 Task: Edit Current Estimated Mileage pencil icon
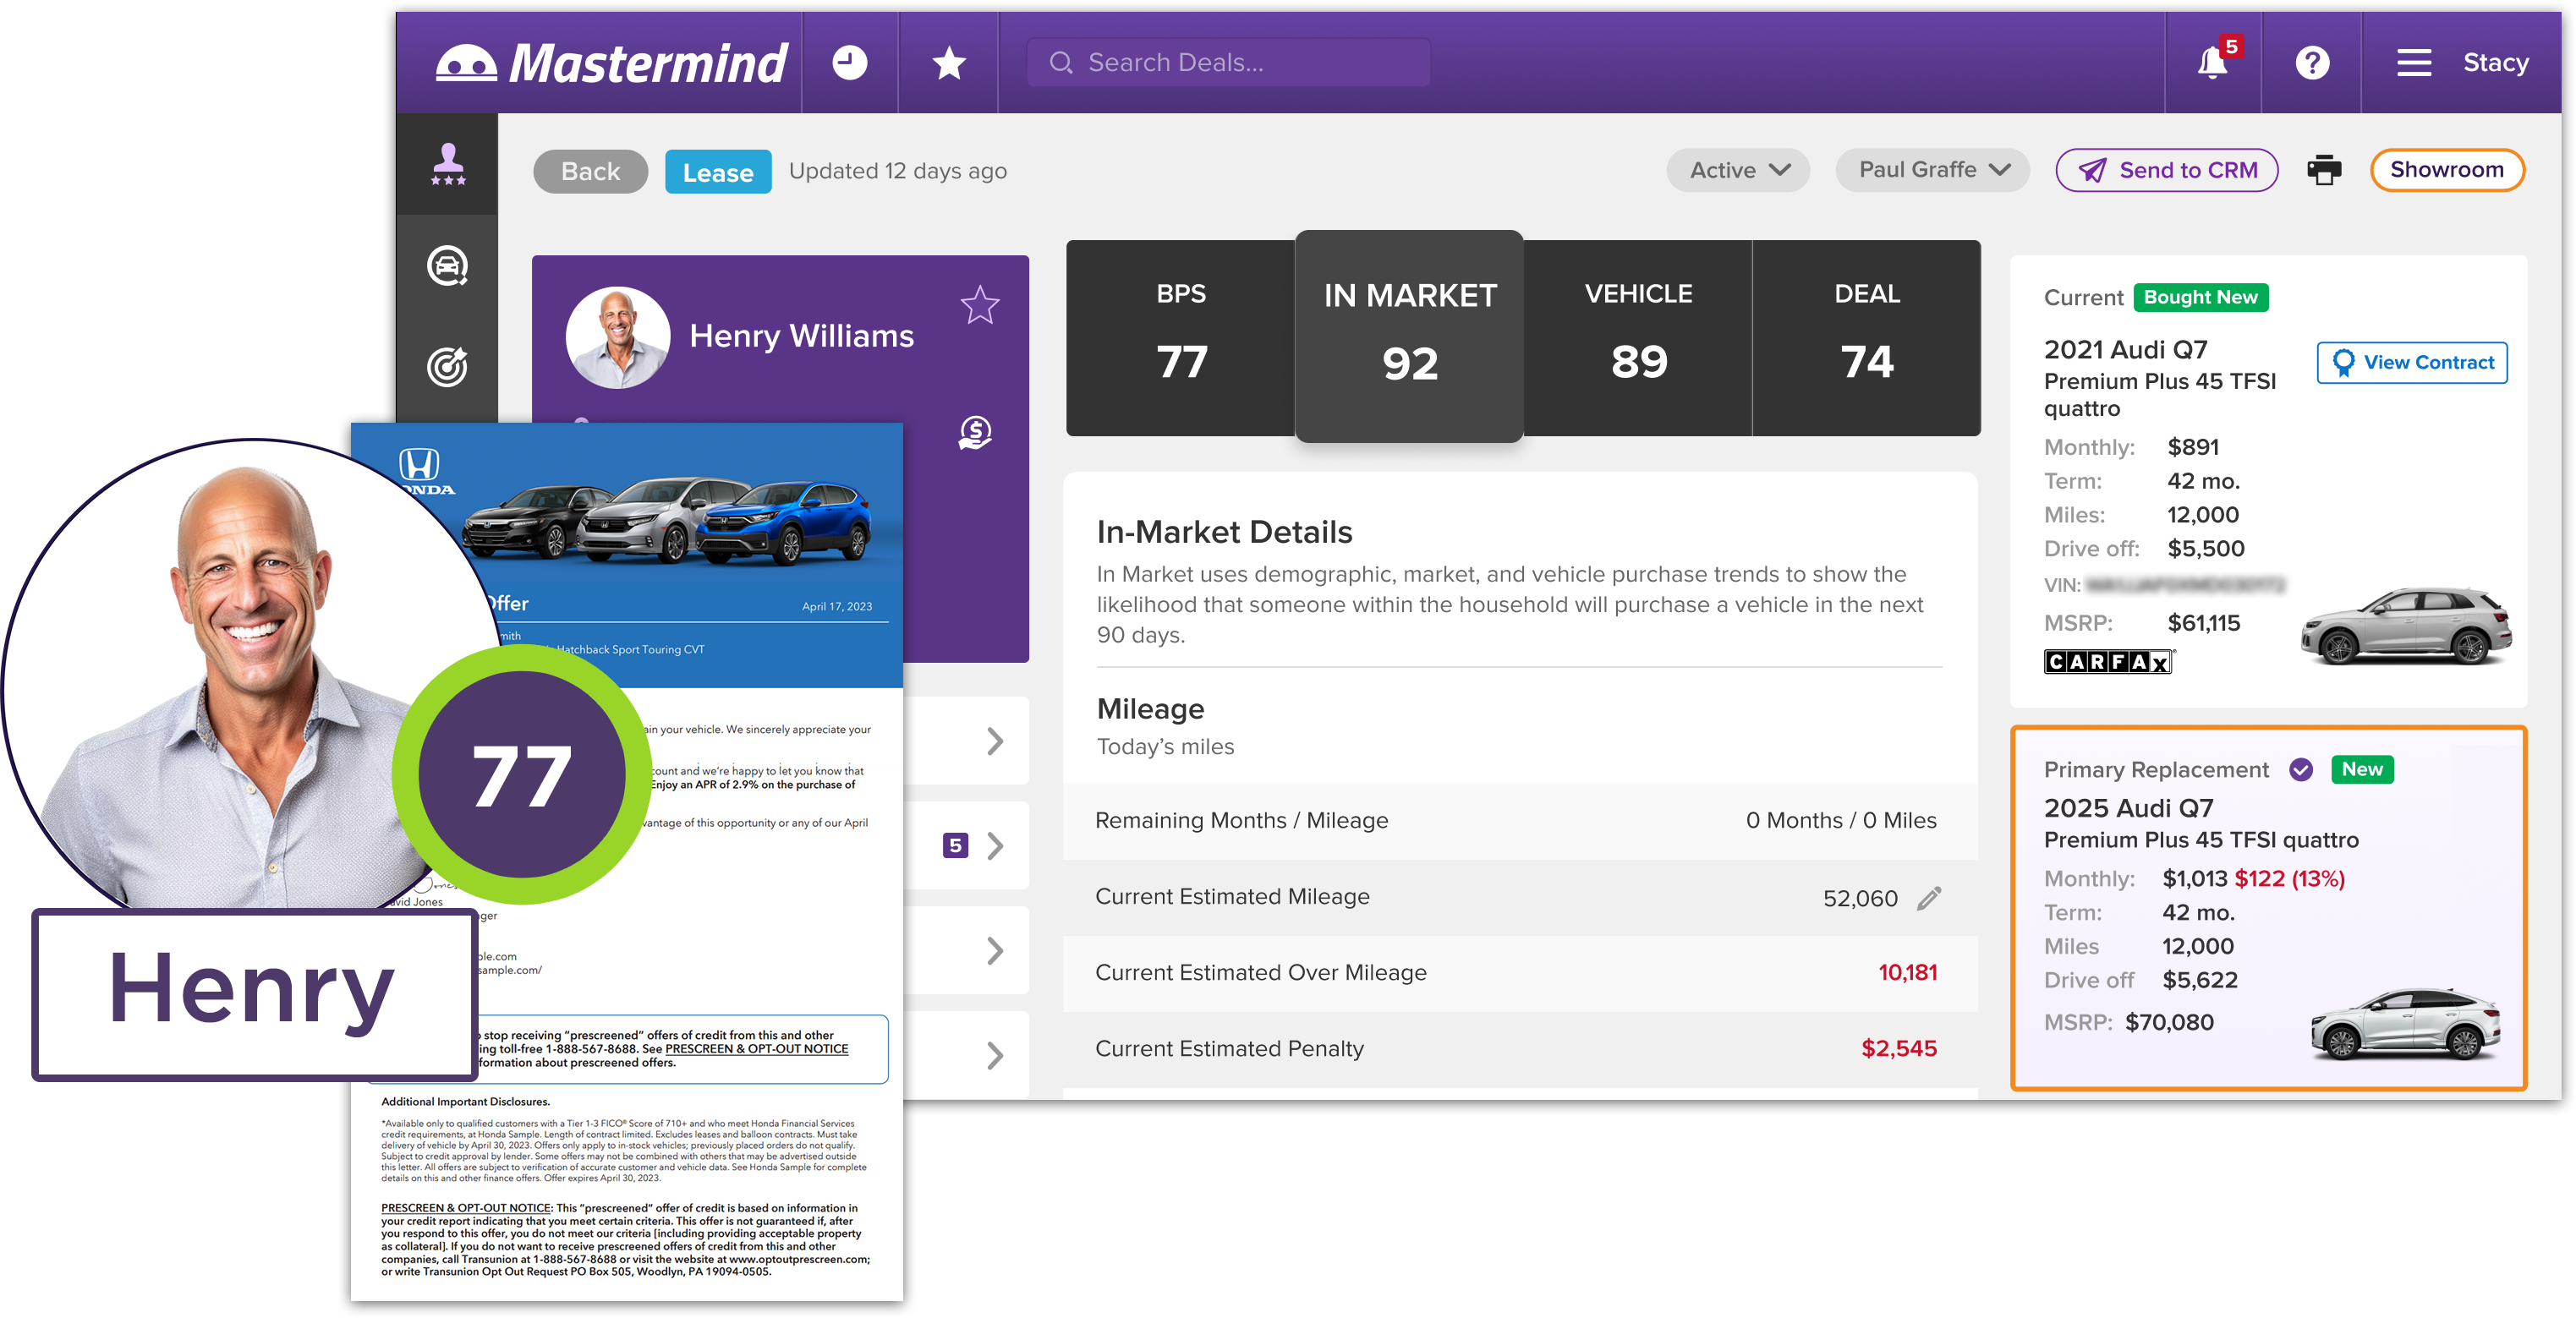coord(1929,898)
